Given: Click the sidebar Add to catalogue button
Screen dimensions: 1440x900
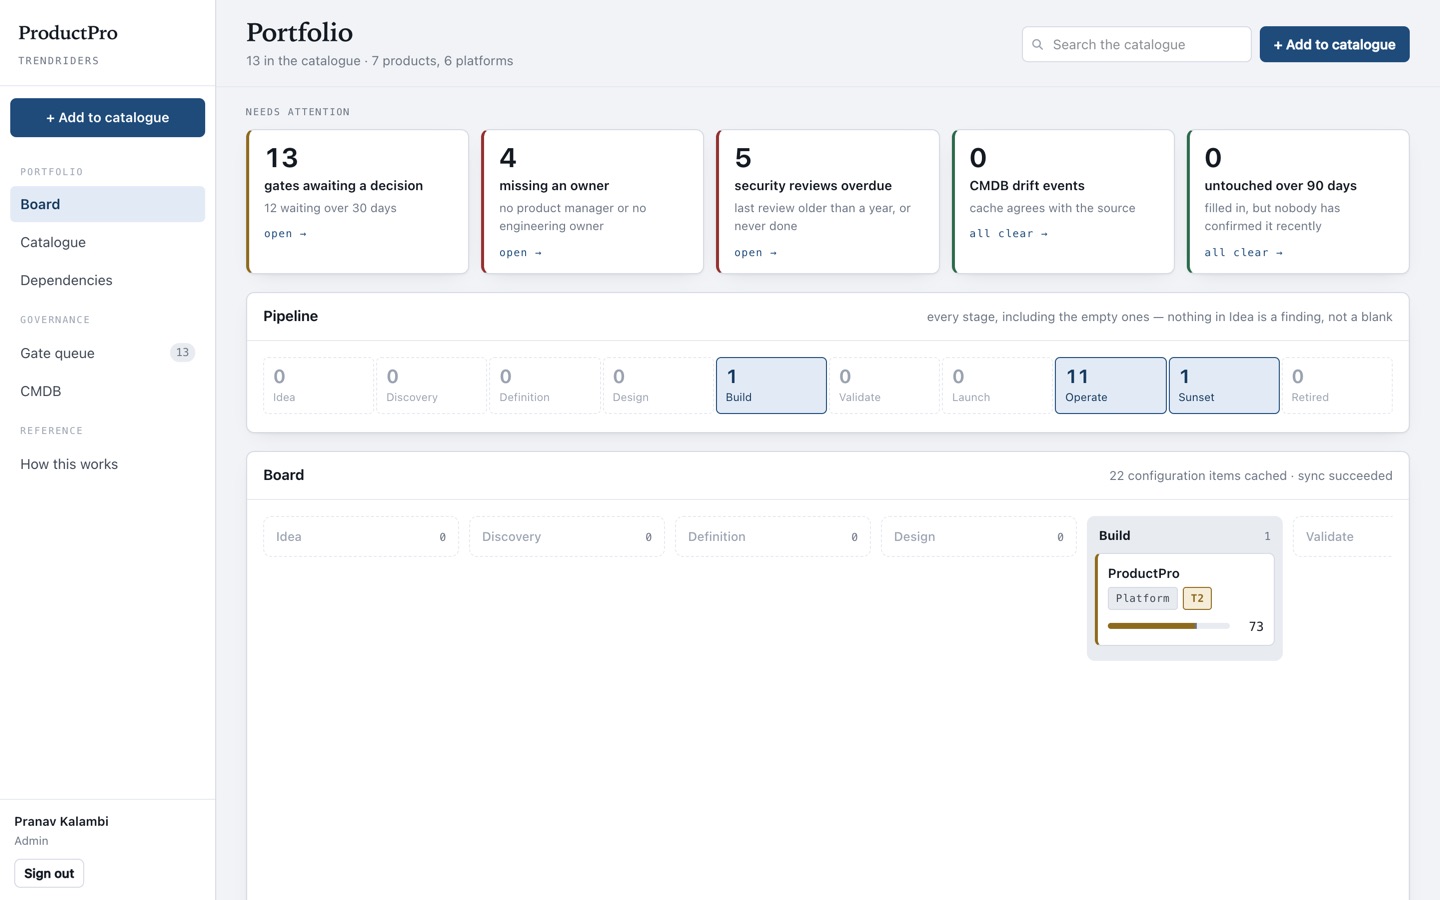Looking at the screenshot, I should 107,117.
